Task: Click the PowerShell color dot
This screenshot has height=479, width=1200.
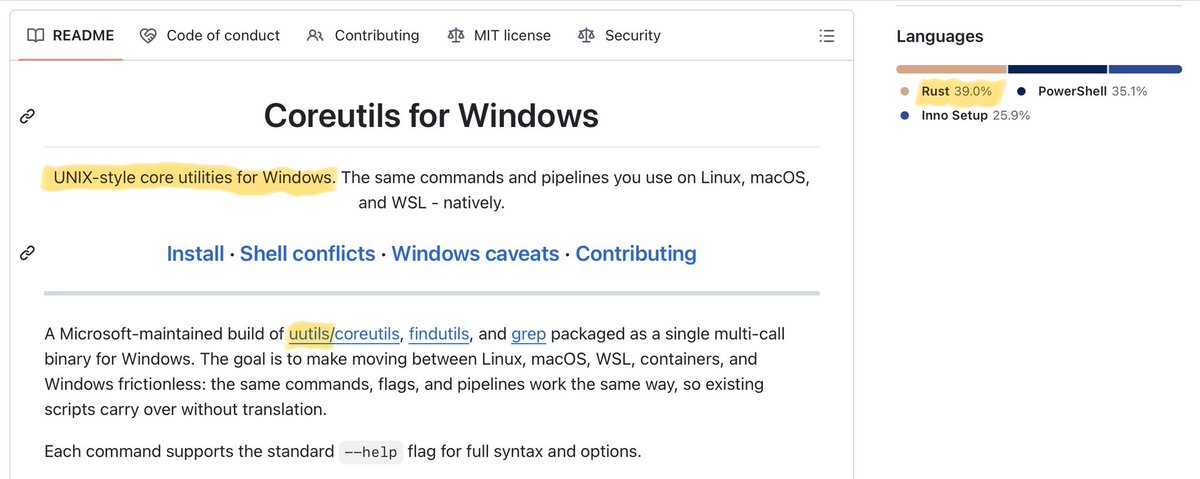Action: [1021, 91]
